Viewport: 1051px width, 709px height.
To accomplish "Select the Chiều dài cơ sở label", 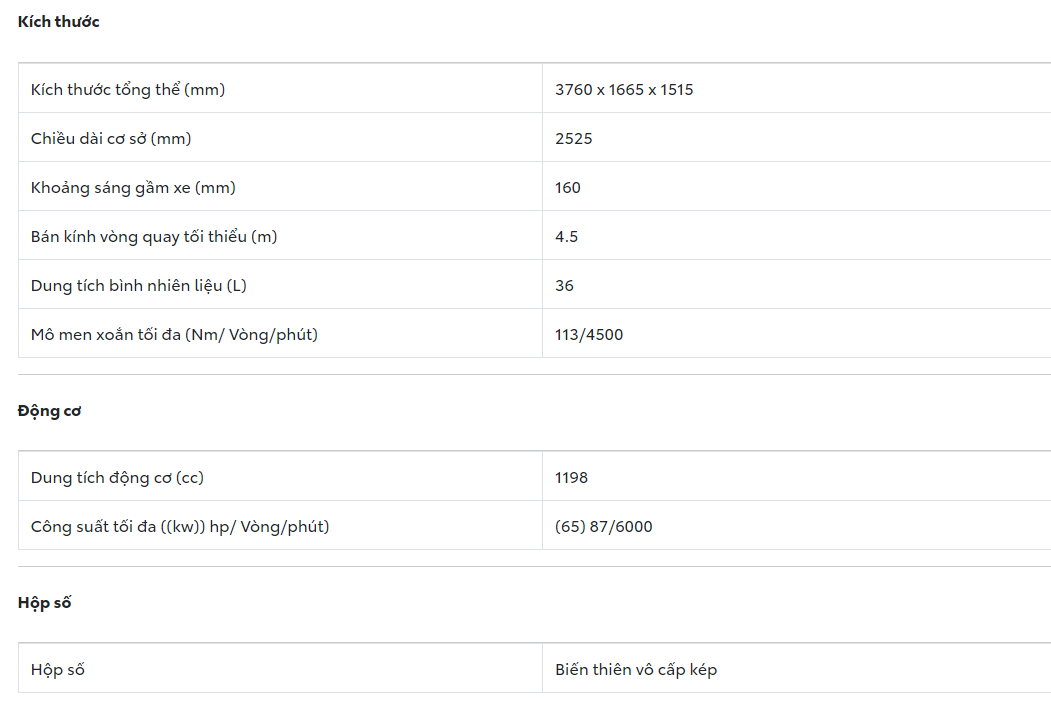I will [x=111, y=139].
